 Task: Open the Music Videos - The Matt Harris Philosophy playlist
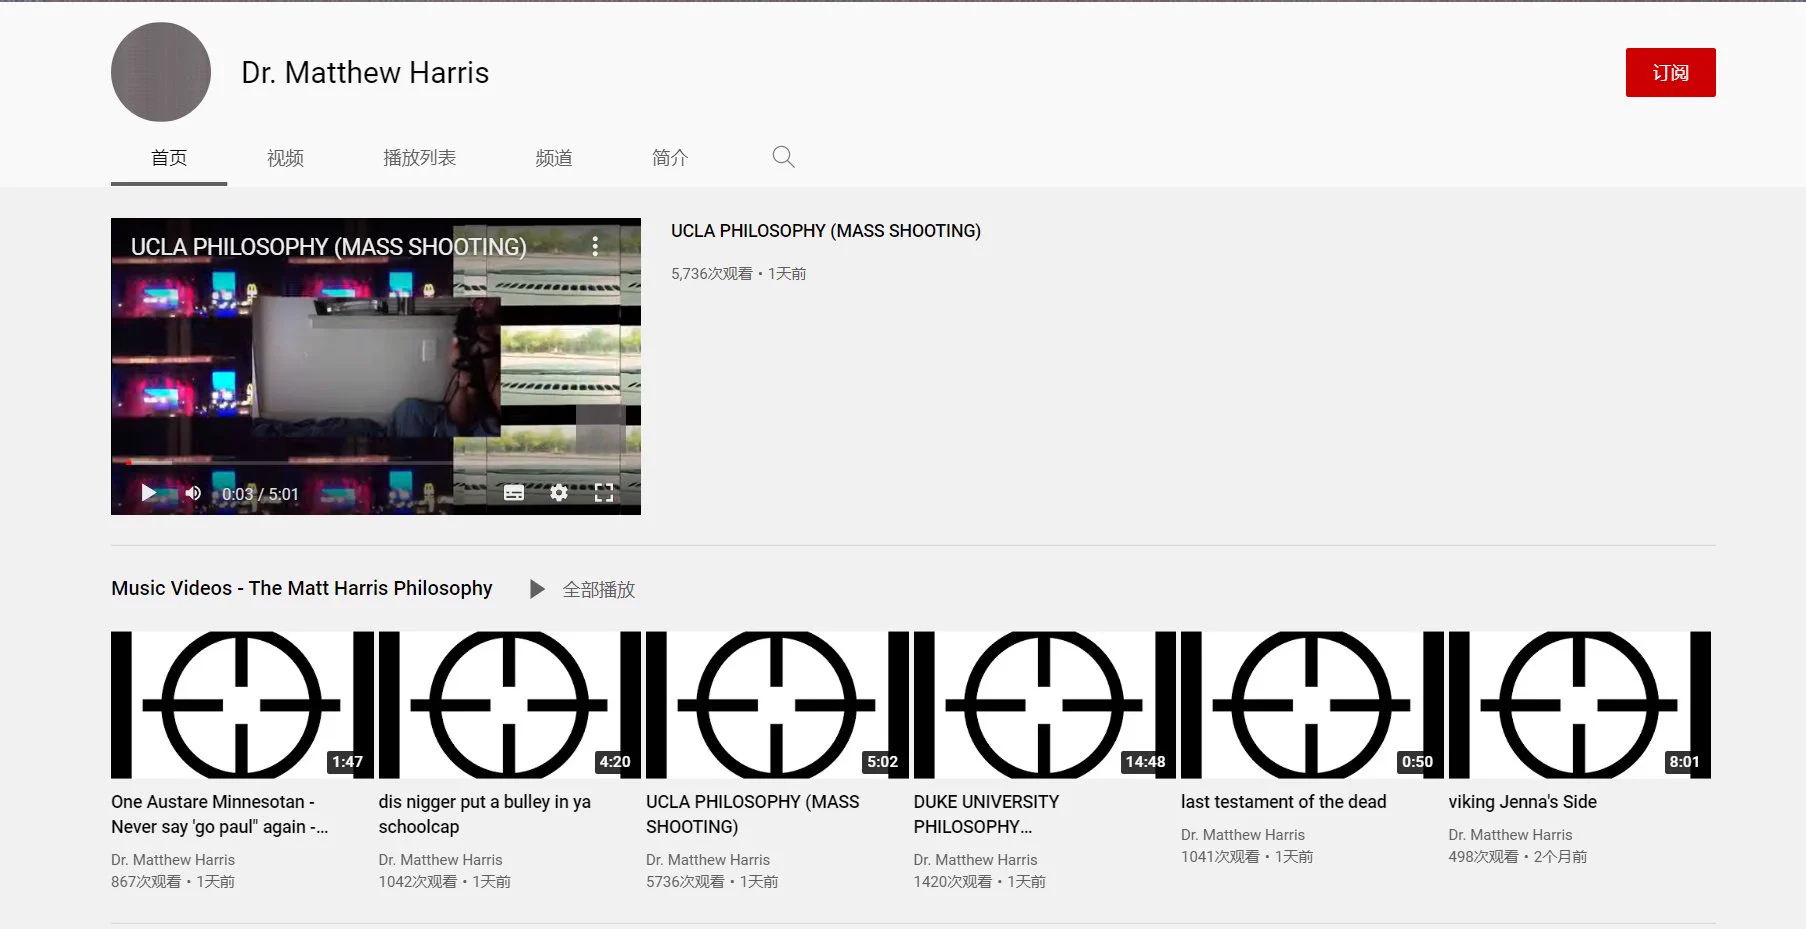point(302,588)
